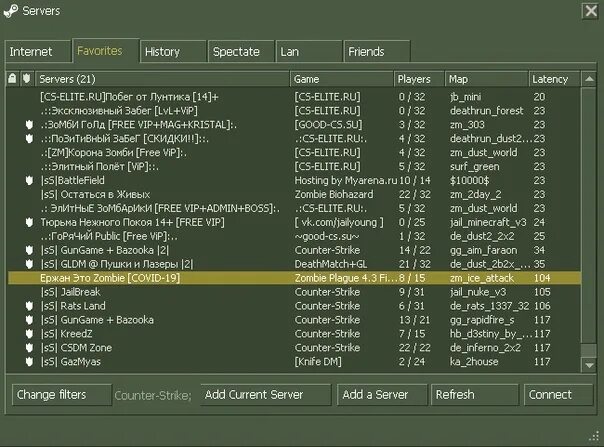Select server "|sS| Остаться в Живых"
Image resolution: width=604 pixels, height=447 pixels.
(294, 194)
